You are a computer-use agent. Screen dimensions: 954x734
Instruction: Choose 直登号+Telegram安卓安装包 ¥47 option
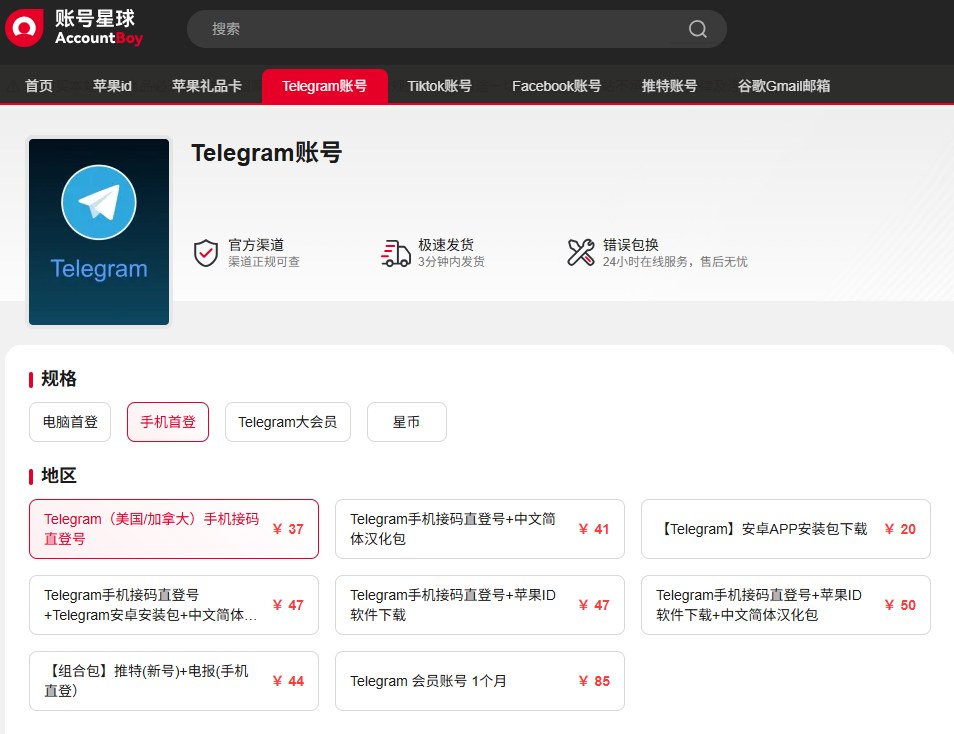click(x=174, y=605)
